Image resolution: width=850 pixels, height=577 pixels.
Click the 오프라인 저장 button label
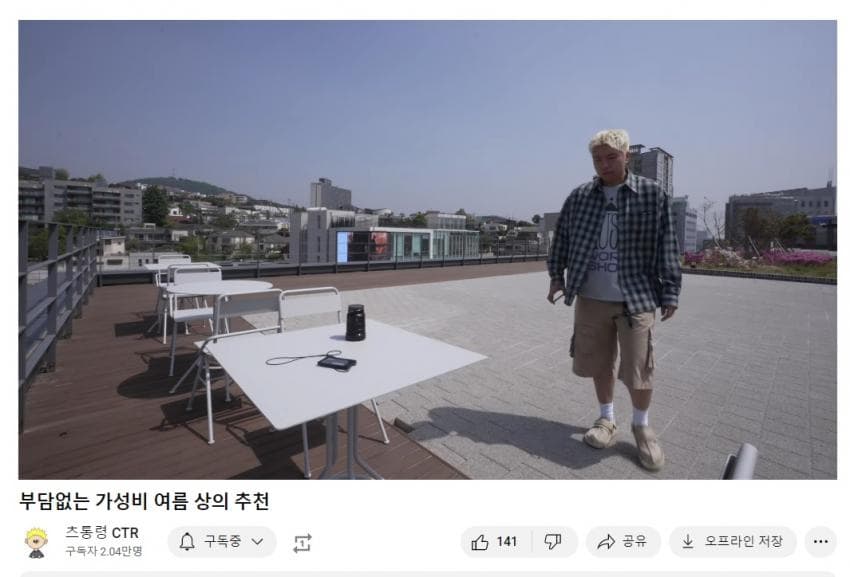click(x=743, y=541)
